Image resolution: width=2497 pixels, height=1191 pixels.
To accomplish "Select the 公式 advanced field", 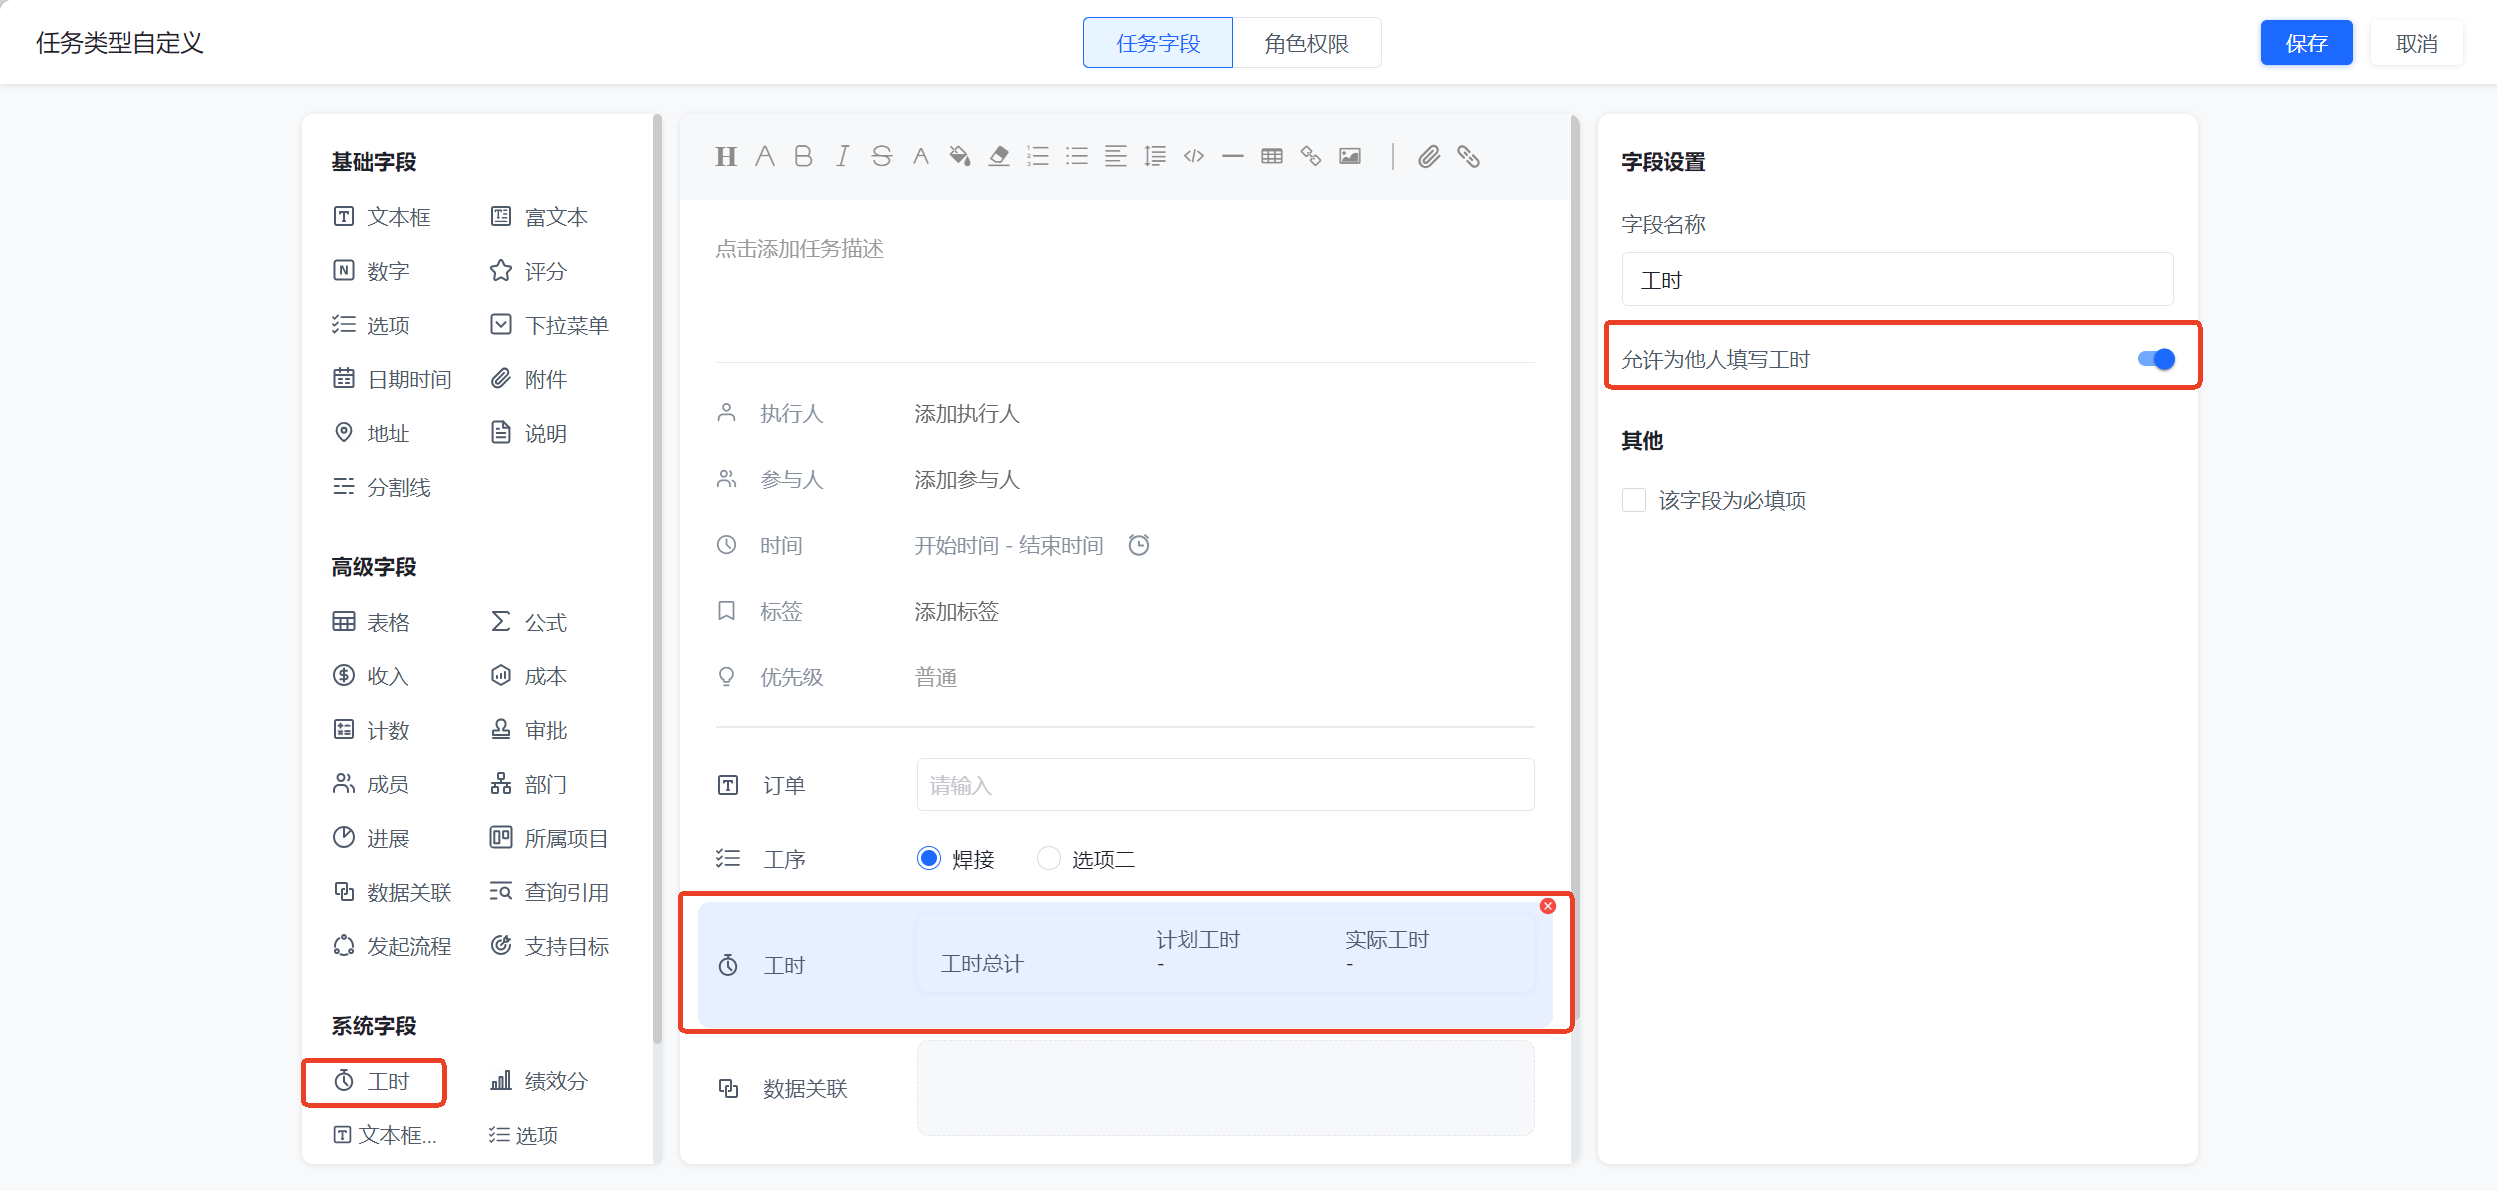I will [529, 622].
